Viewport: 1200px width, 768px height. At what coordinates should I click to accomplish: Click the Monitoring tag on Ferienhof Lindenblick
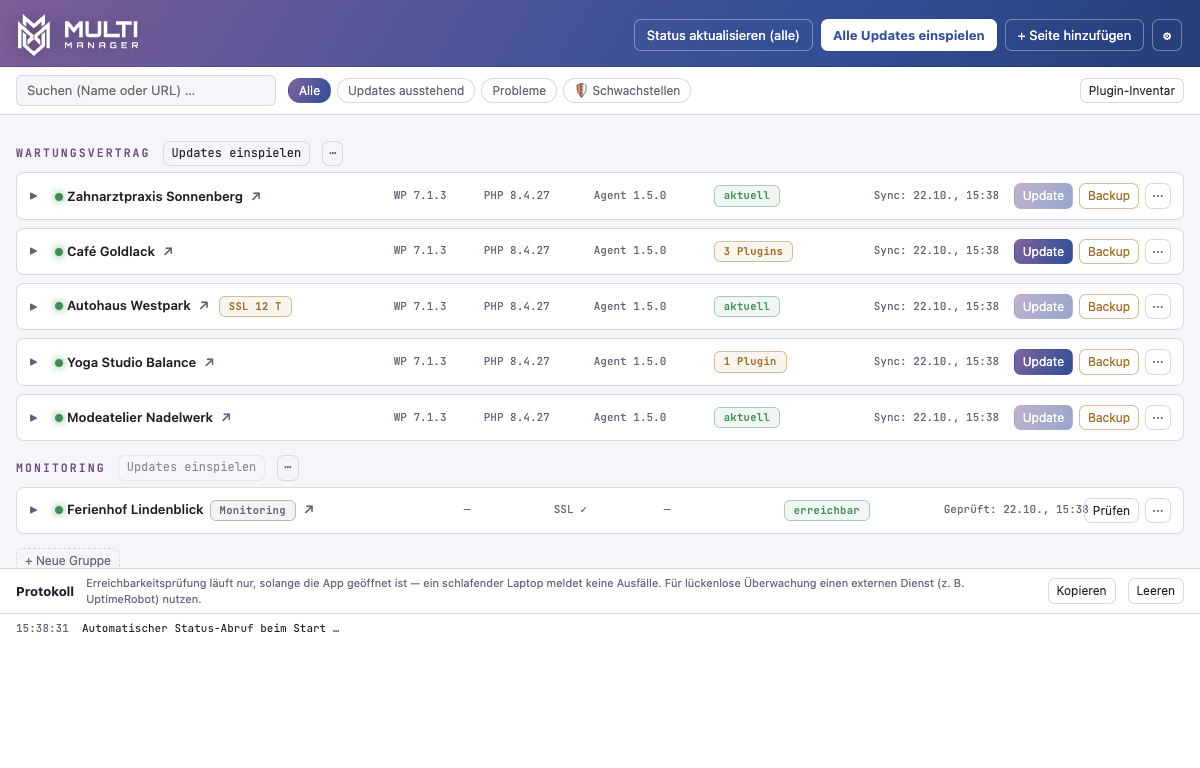pos(252,510)
